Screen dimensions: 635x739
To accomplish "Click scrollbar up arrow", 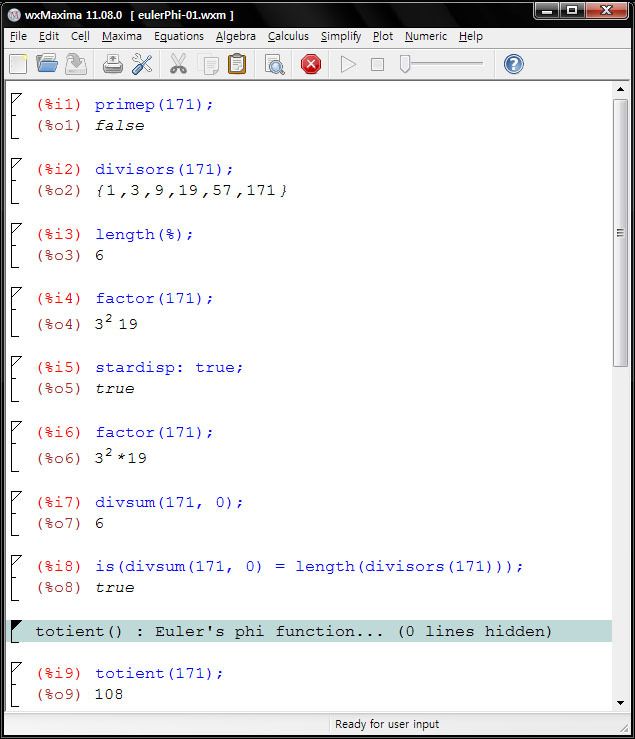I will coord(620,89).
